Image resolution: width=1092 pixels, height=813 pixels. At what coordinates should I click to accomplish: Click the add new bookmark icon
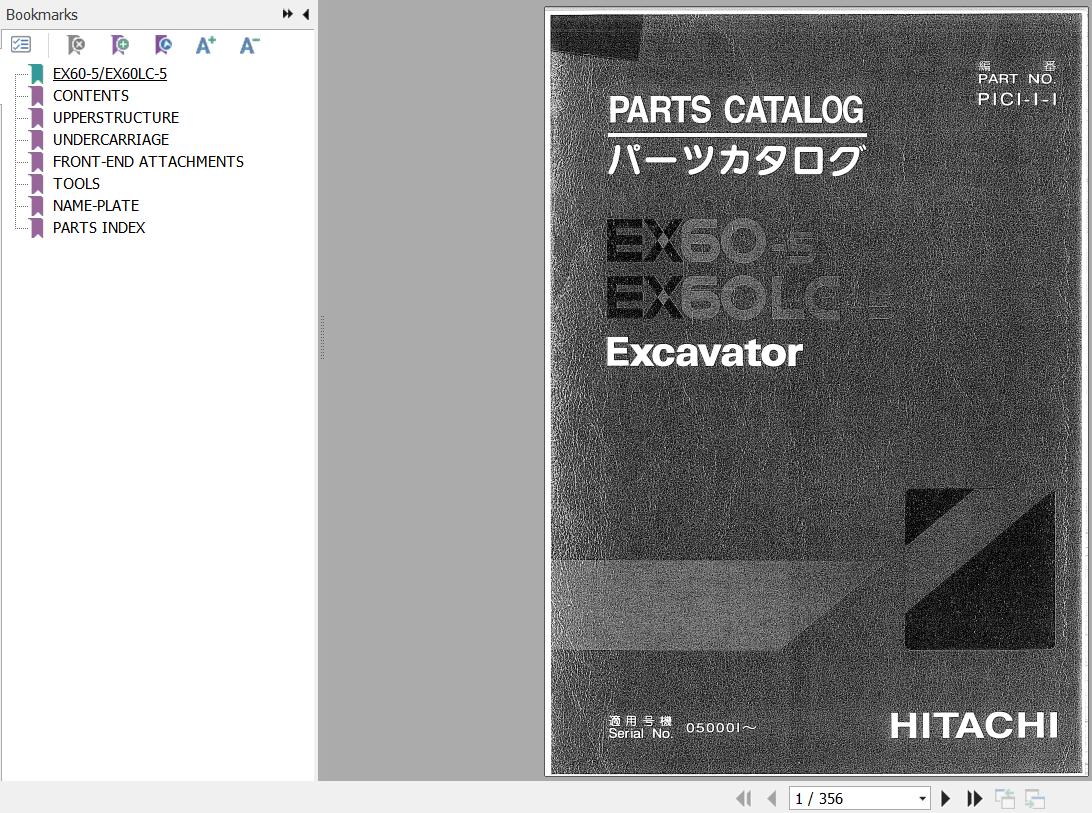coord(120,45)
